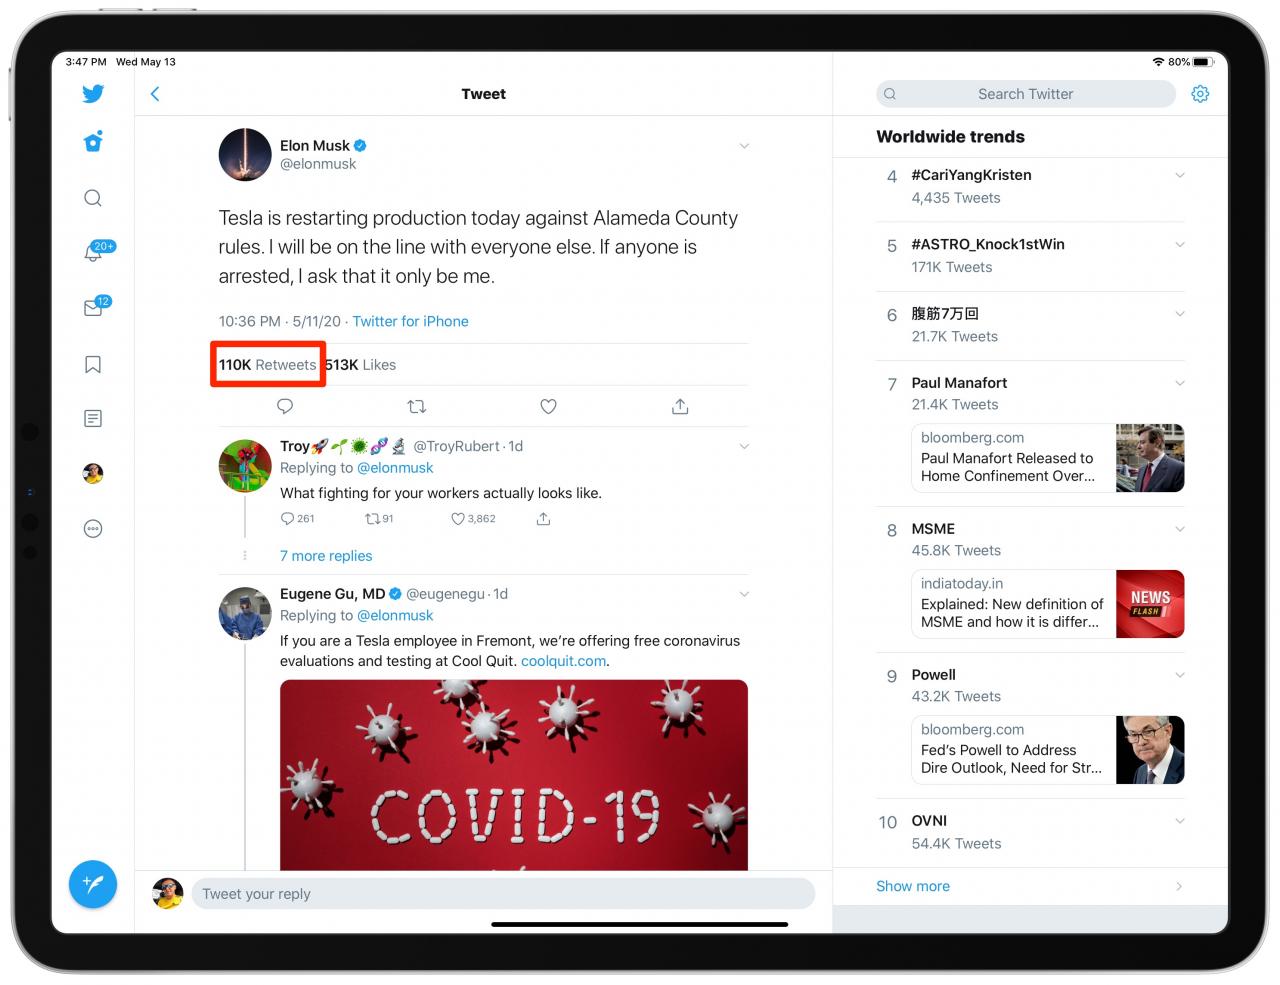The height and width of the screenshot is (985, 1280).
Task: Open the 7 more replies link
Action: click(326, 556)
